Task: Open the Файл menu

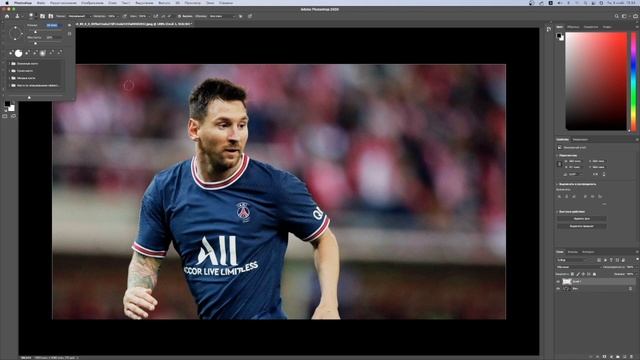Action: 41,3
